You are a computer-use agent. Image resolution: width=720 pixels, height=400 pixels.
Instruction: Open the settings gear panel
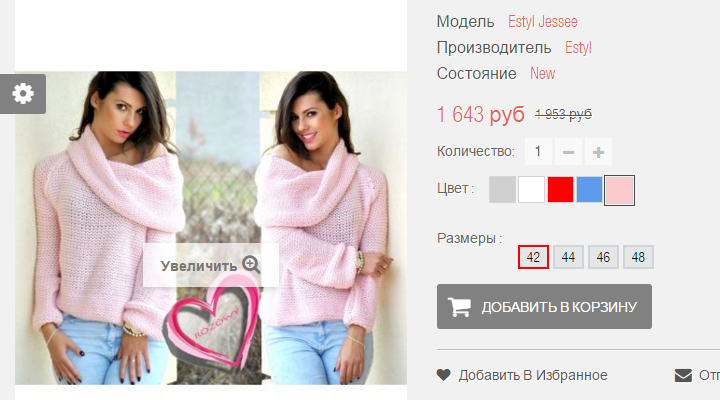[x=22, y=94]
